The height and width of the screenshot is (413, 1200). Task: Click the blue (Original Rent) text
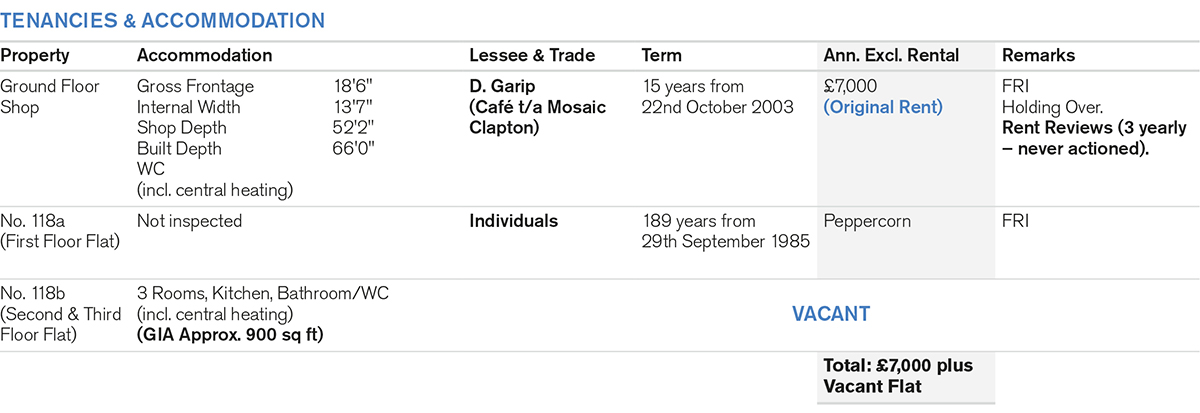pos(882,107)
